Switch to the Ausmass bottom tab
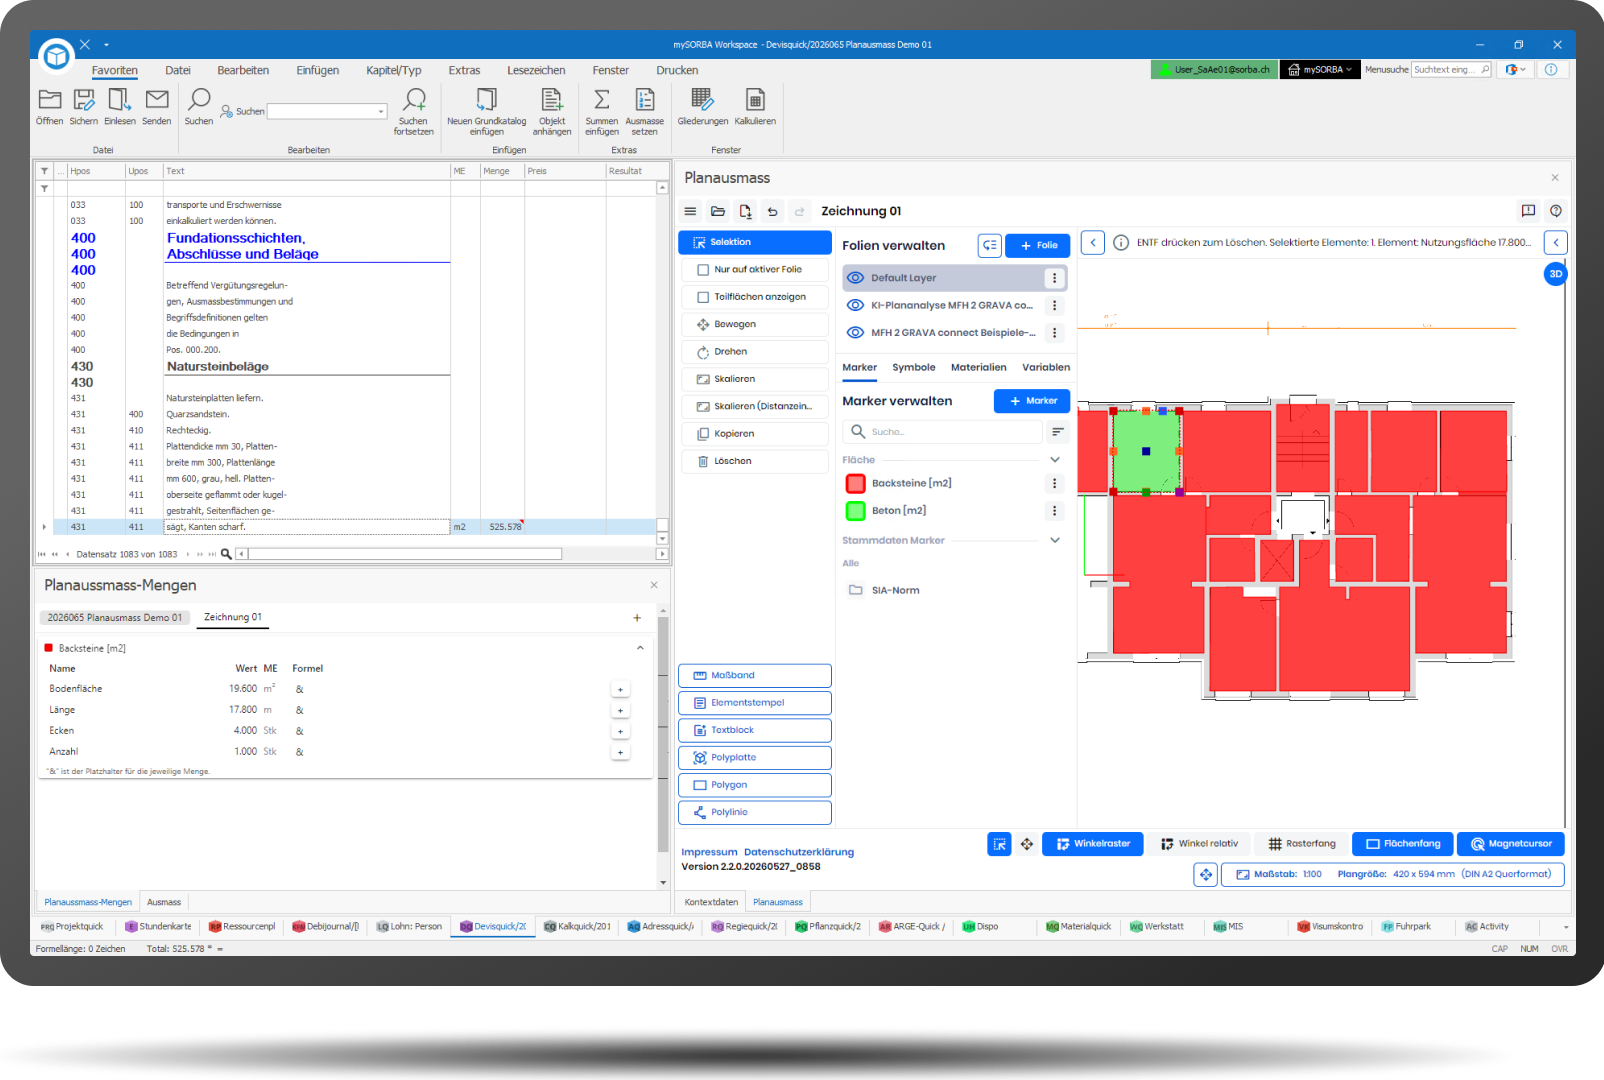 click(x=164, y=902)
